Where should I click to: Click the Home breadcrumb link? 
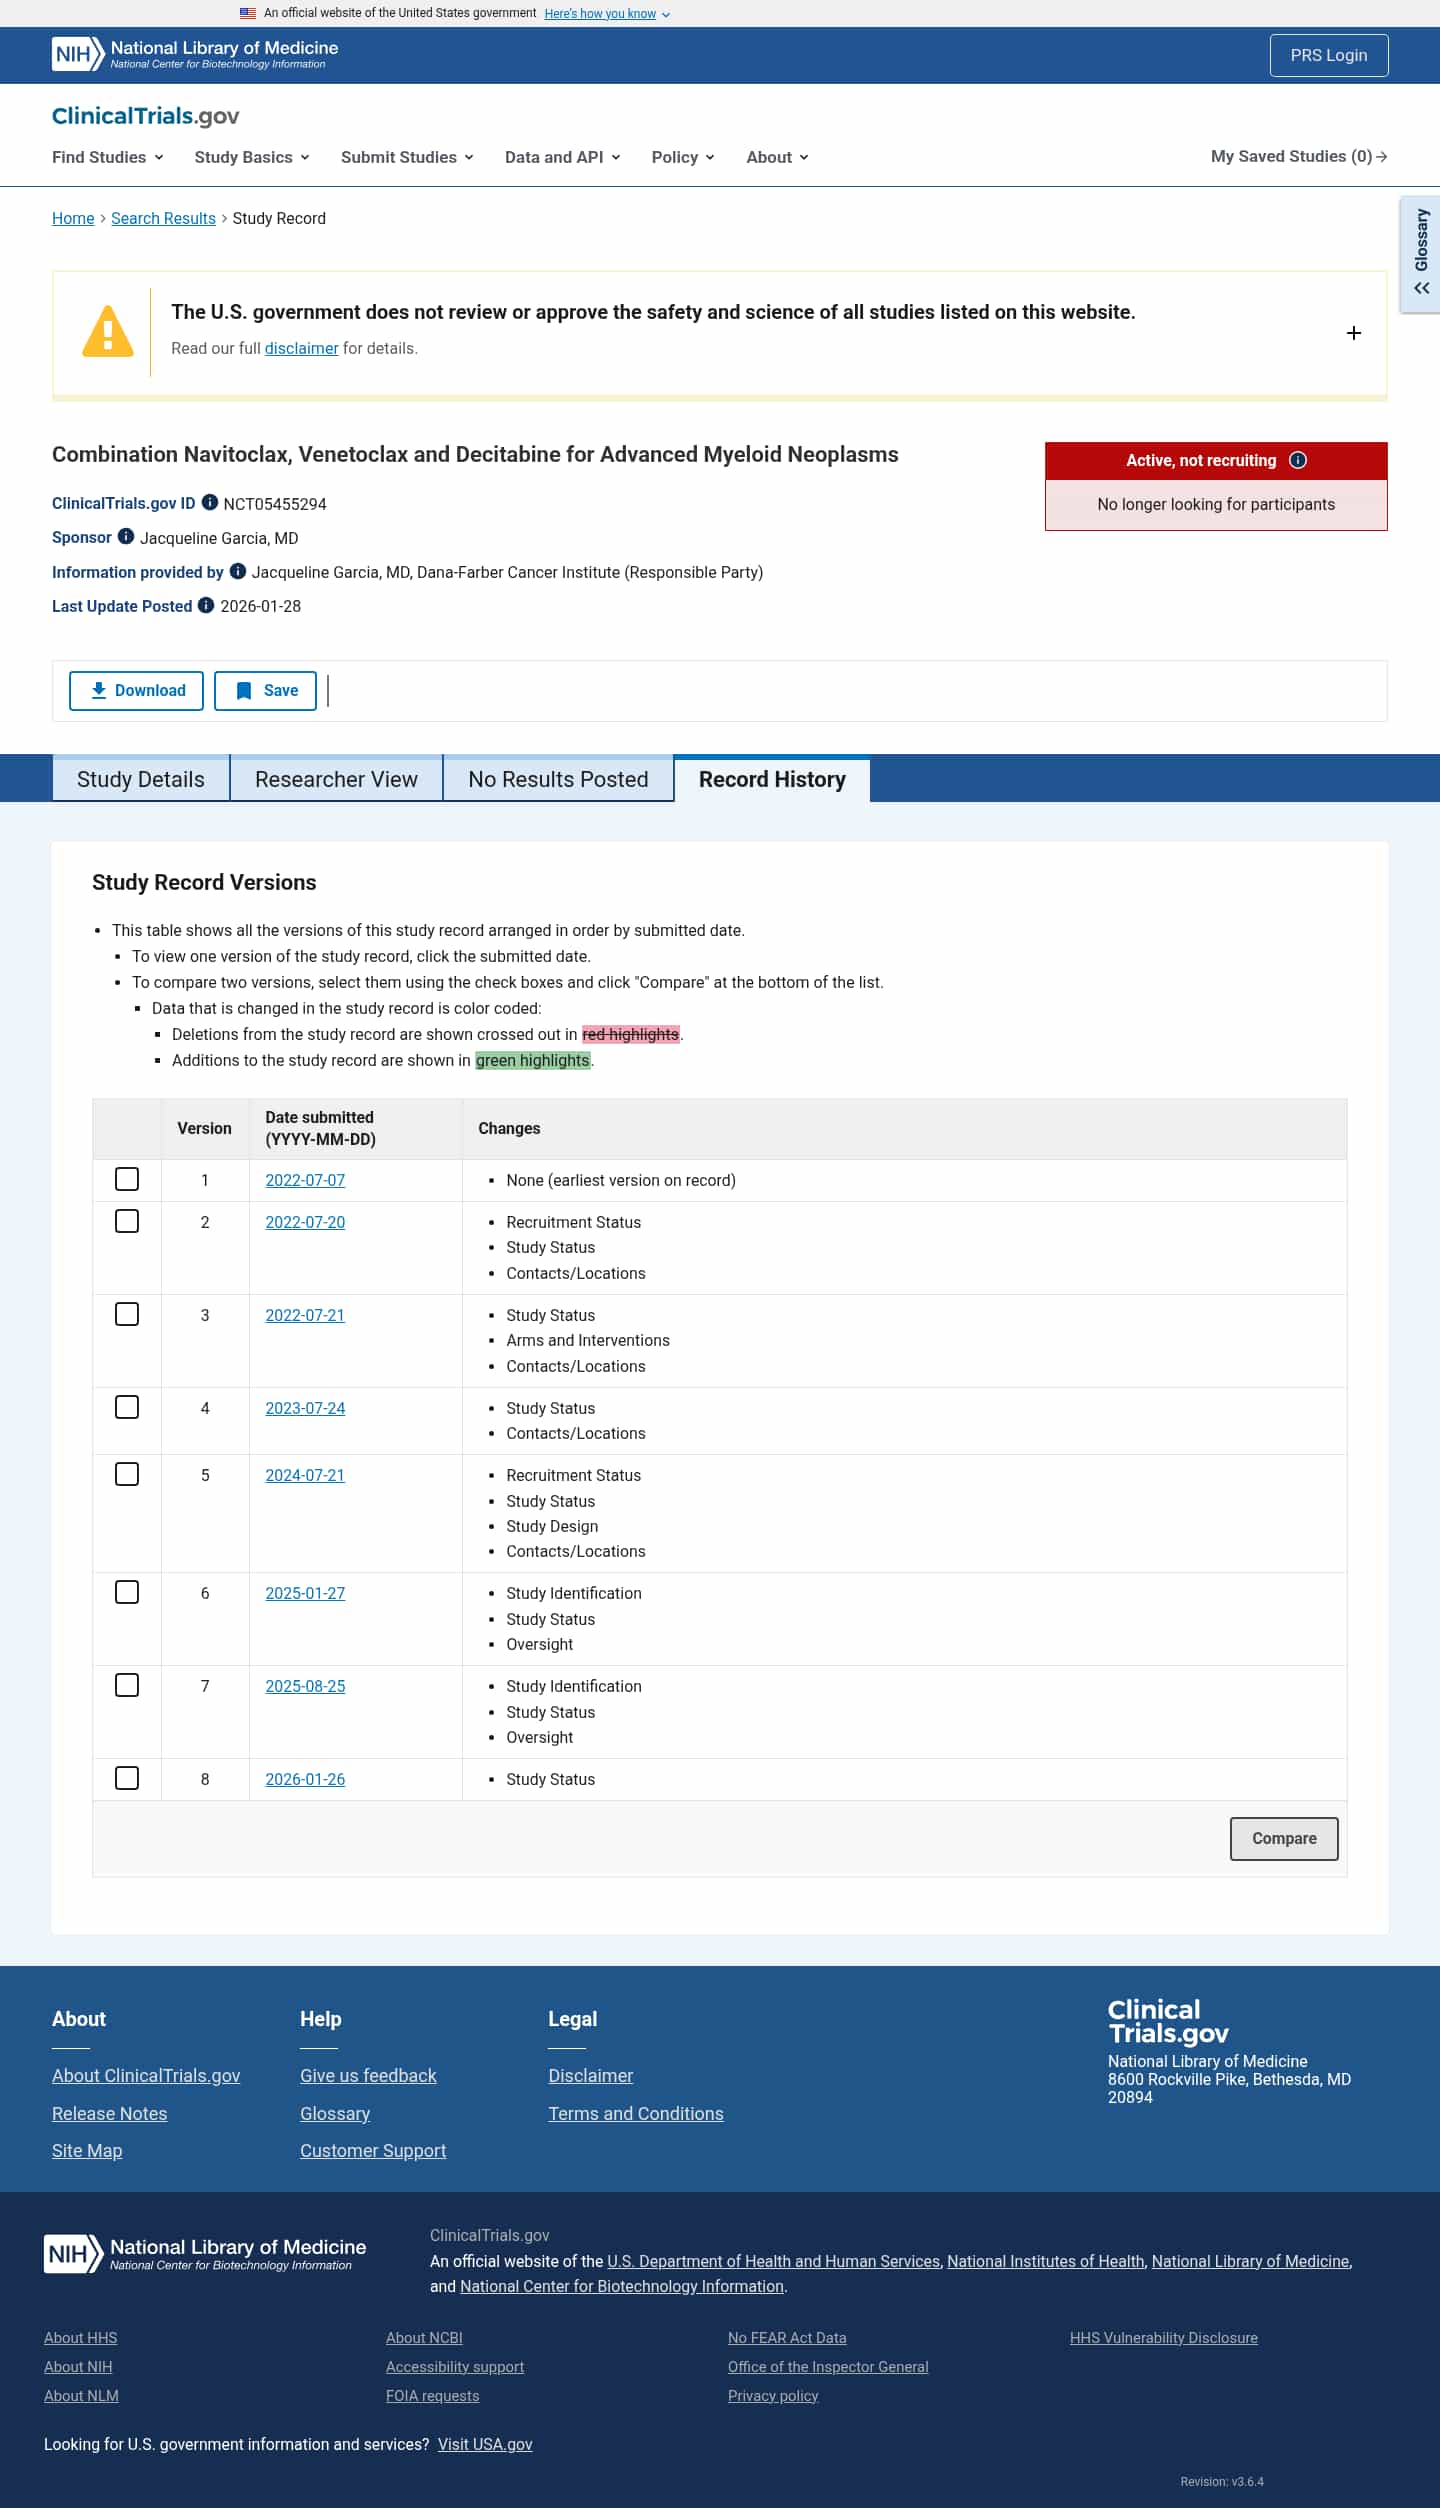tap(73, 218)
